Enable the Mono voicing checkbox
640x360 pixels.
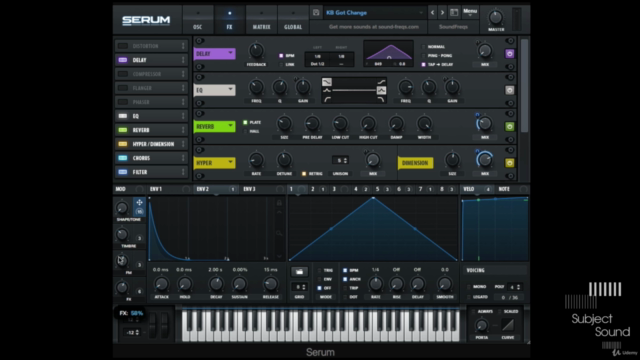(x=469, y=287)
